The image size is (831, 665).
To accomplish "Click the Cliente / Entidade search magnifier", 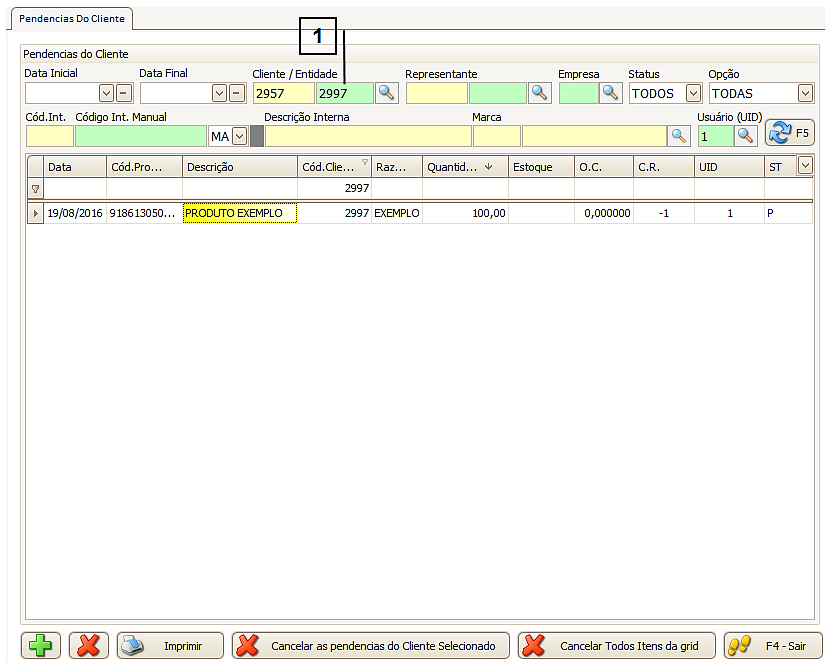I will 386,93.
